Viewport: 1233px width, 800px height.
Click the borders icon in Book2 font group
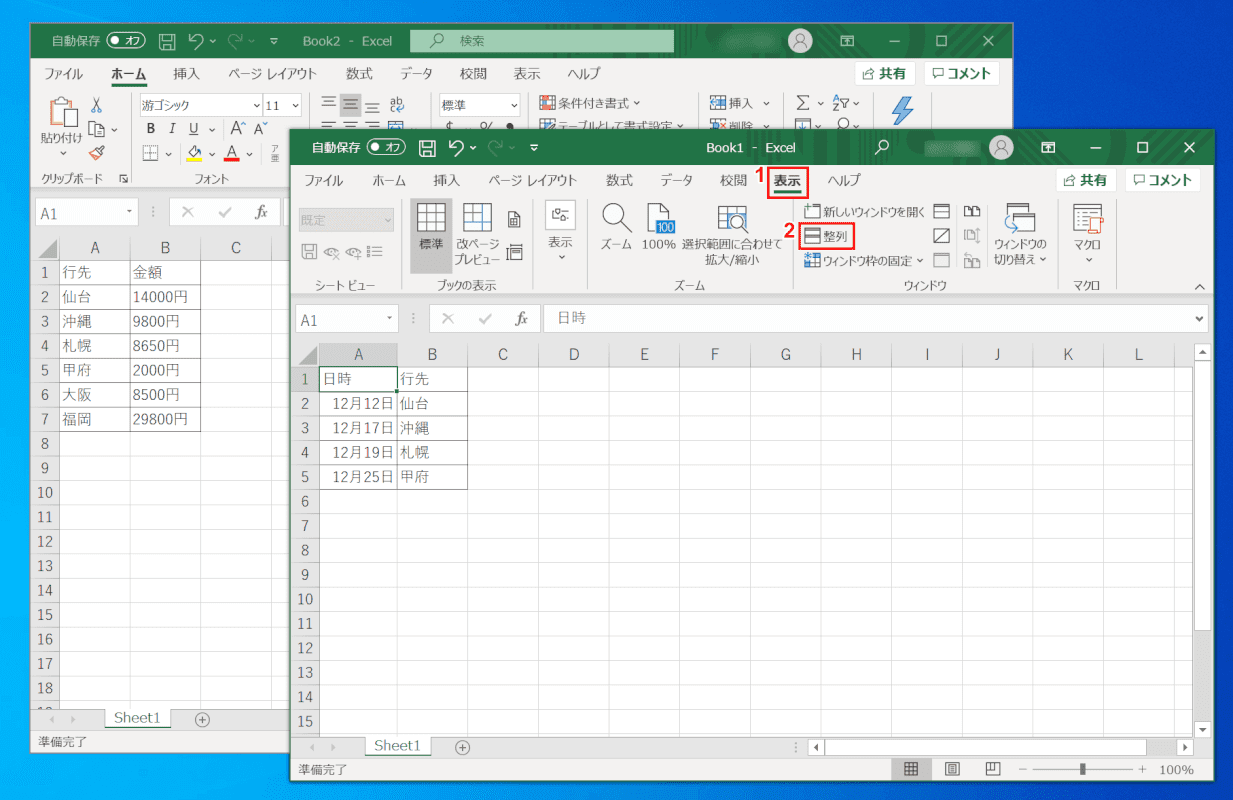coord(150,153)
